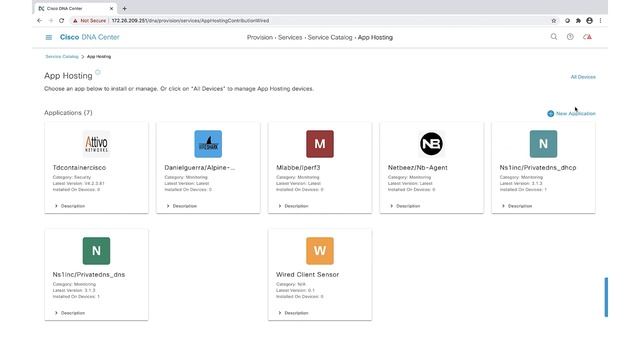Click browser forward arrow
640x360 pixels.
51,20
